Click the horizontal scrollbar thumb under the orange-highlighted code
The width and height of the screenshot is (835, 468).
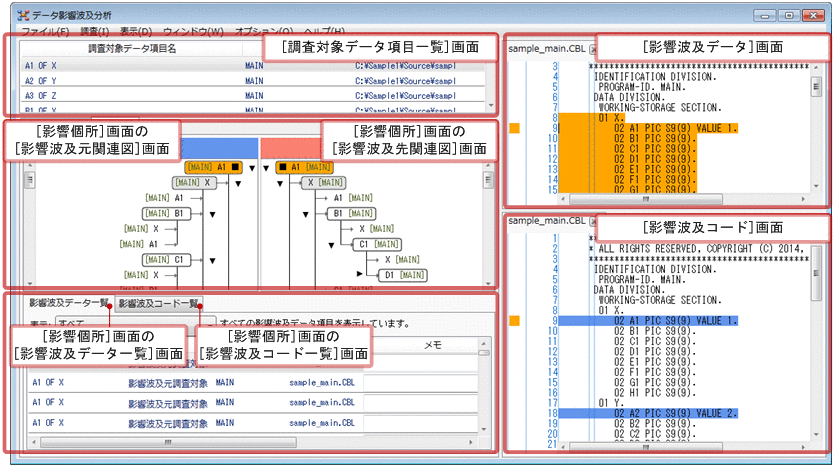tap(646, 199)
